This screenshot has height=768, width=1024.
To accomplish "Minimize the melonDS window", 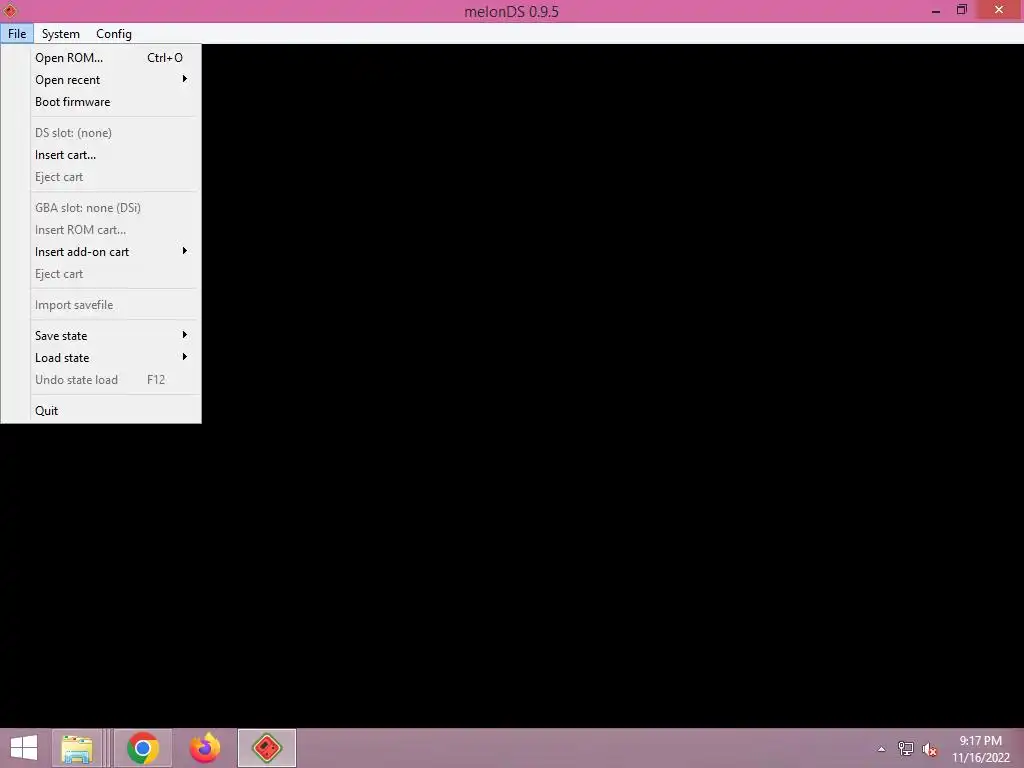I will click(x=936, y=10).
